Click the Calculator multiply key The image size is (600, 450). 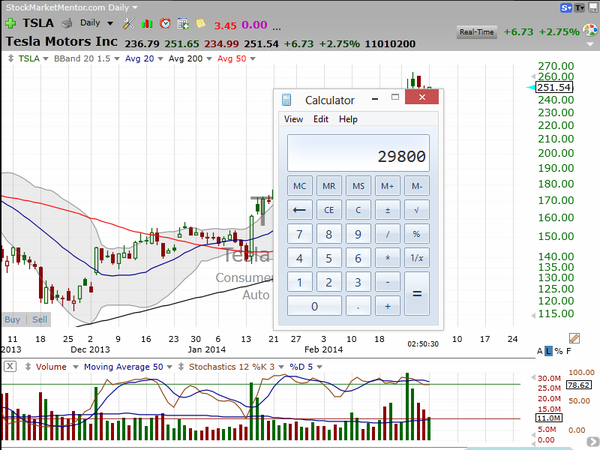point(387,258)
